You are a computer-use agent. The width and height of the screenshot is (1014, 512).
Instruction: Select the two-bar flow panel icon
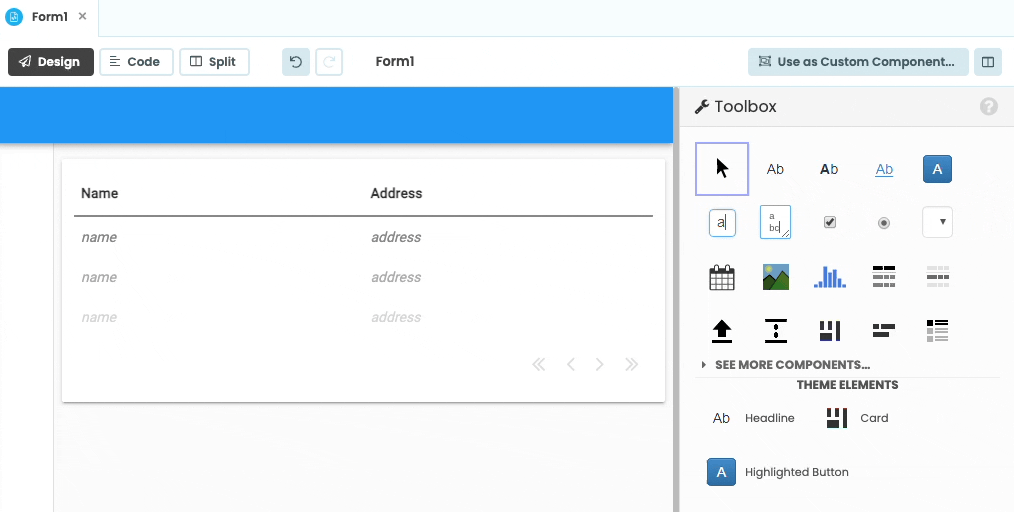[883, 331]
